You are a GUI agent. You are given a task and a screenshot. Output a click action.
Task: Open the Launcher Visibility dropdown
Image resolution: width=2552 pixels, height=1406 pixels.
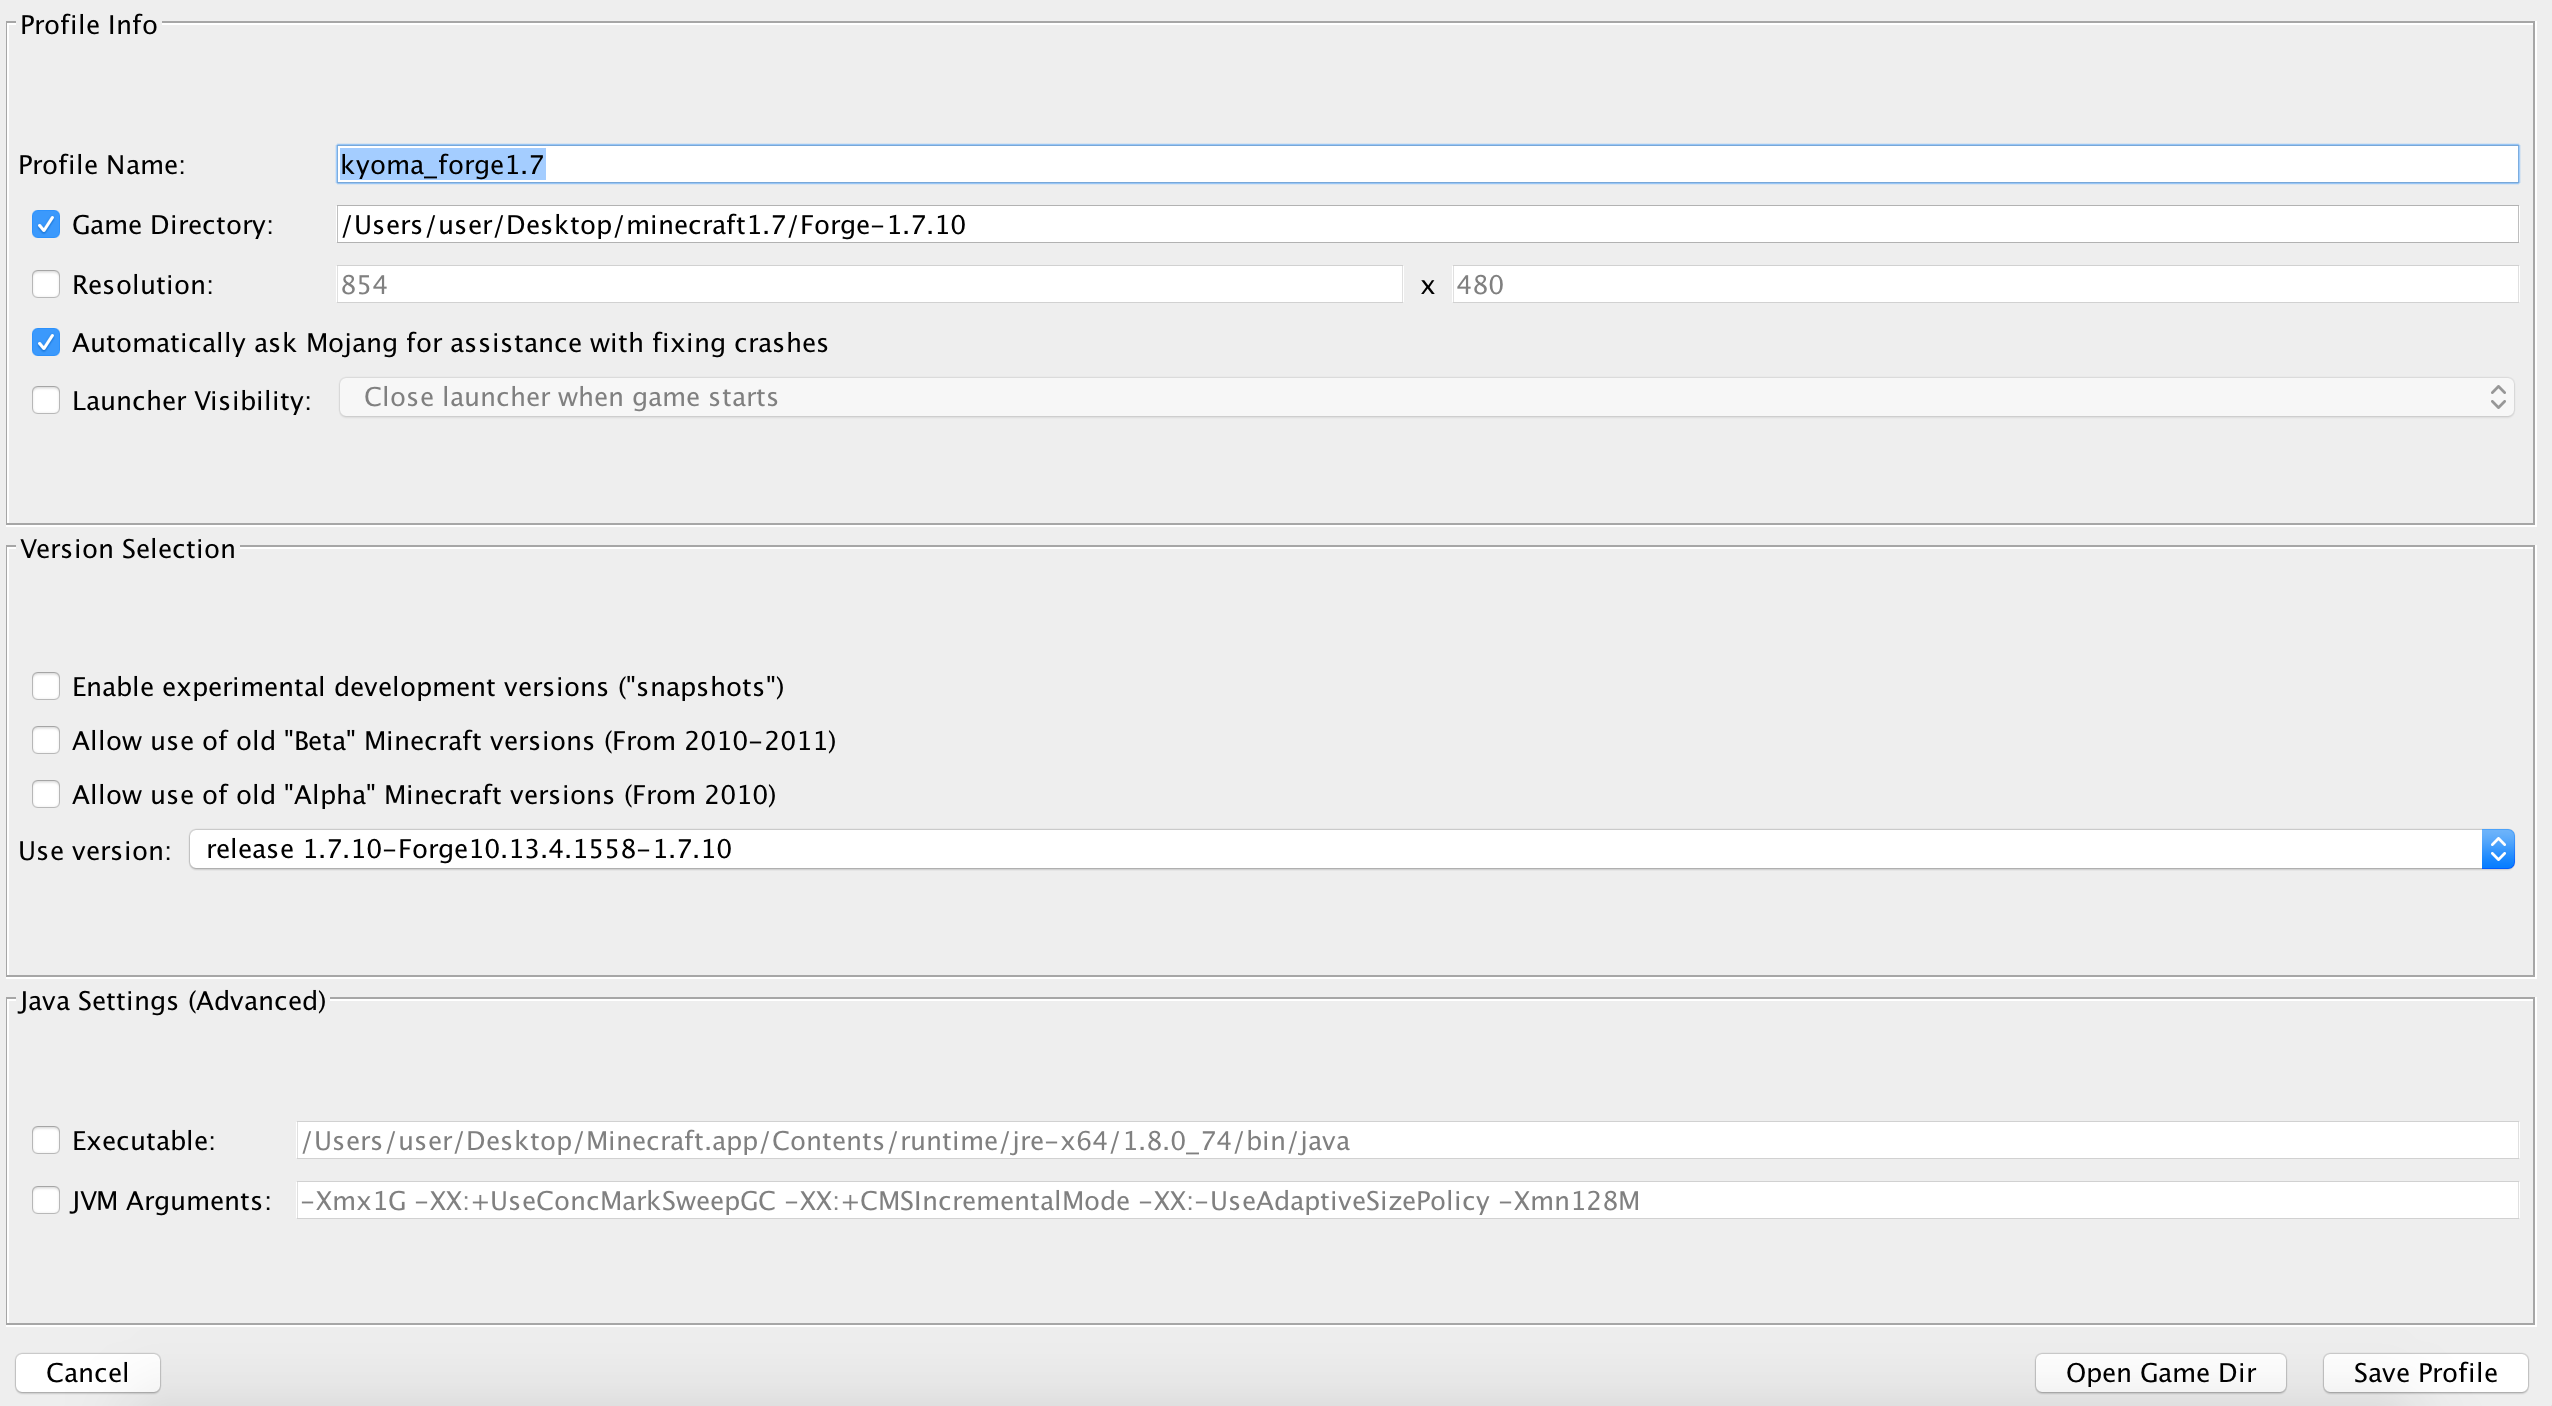[1426, 397]
